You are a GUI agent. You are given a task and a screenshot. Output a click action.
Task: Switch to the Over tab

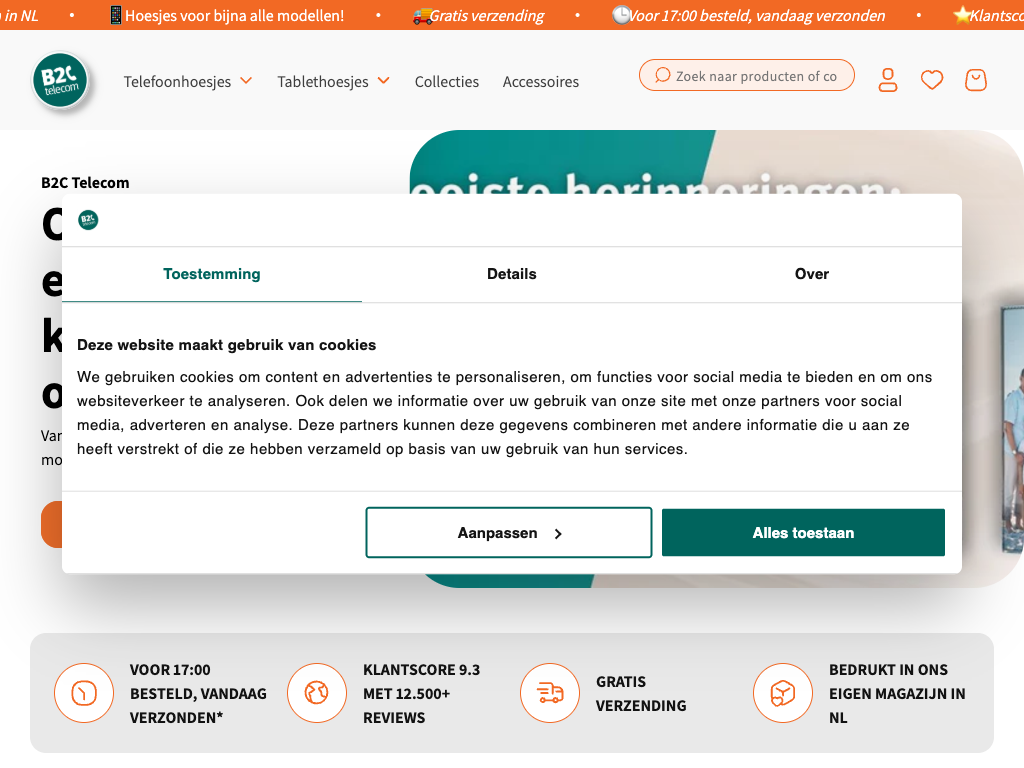811,274
